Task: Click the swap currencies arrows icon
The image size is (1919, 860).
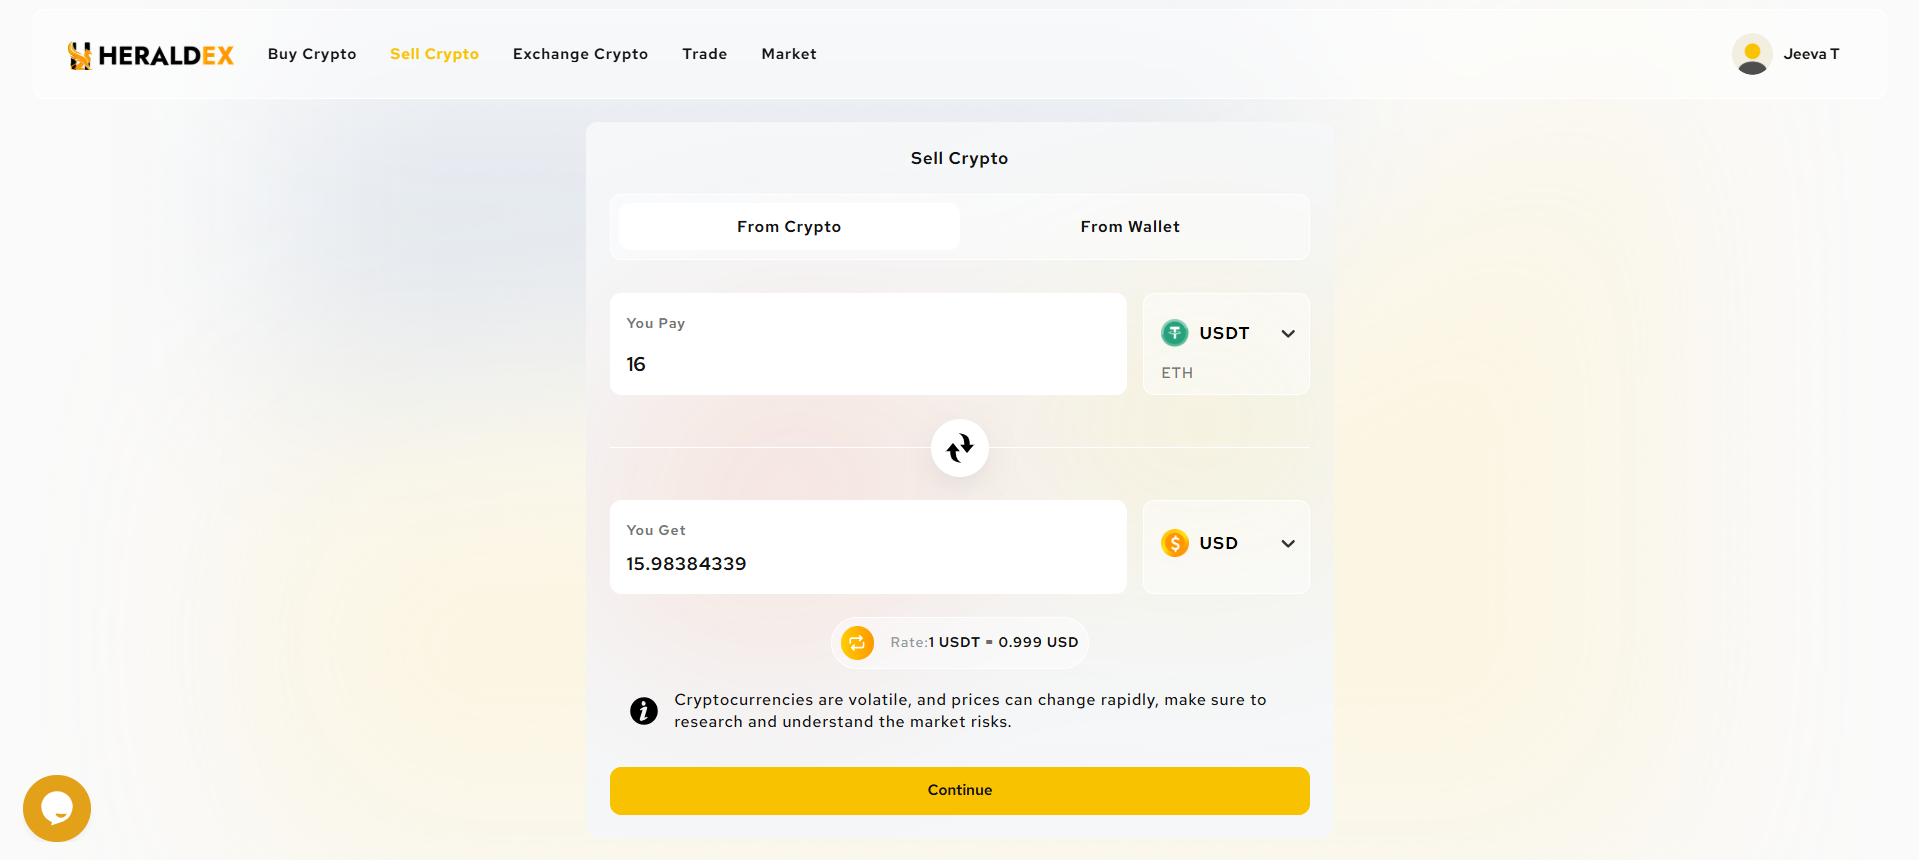Action: (x=960, y=448)
